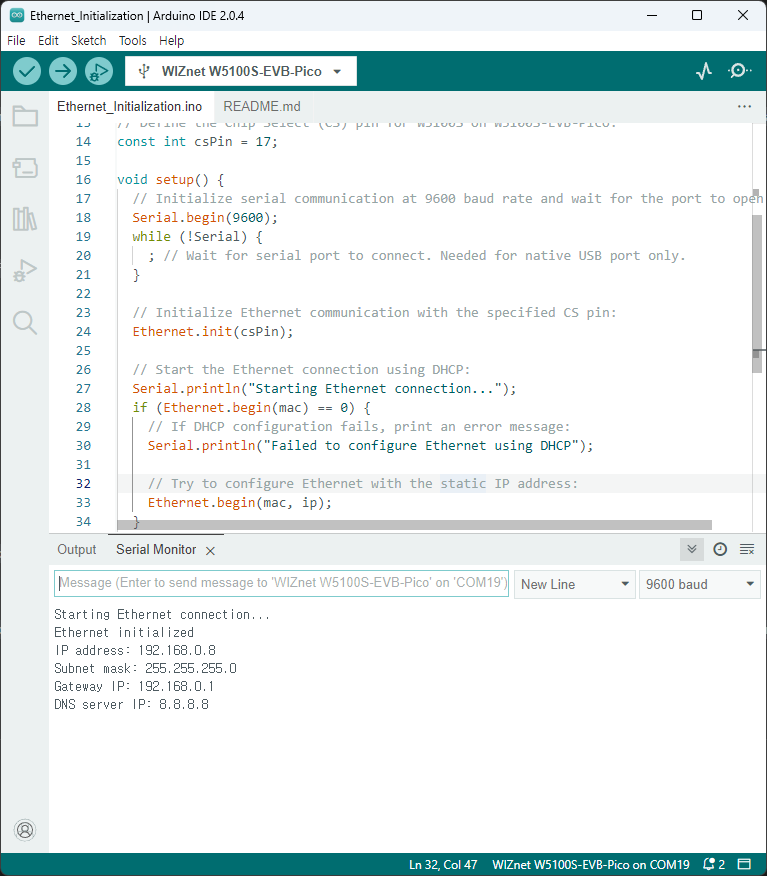Select the Serial Monitor panel tab

[x=156, y=549]
